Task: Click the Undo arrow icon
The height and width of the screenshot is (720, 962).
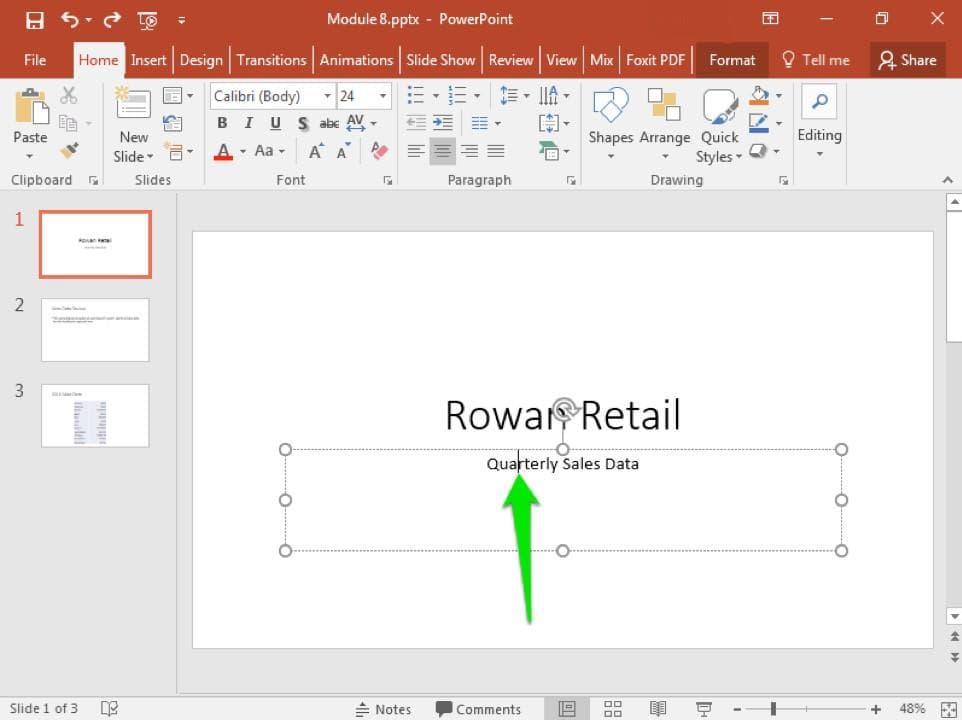Action: (69, 20)
